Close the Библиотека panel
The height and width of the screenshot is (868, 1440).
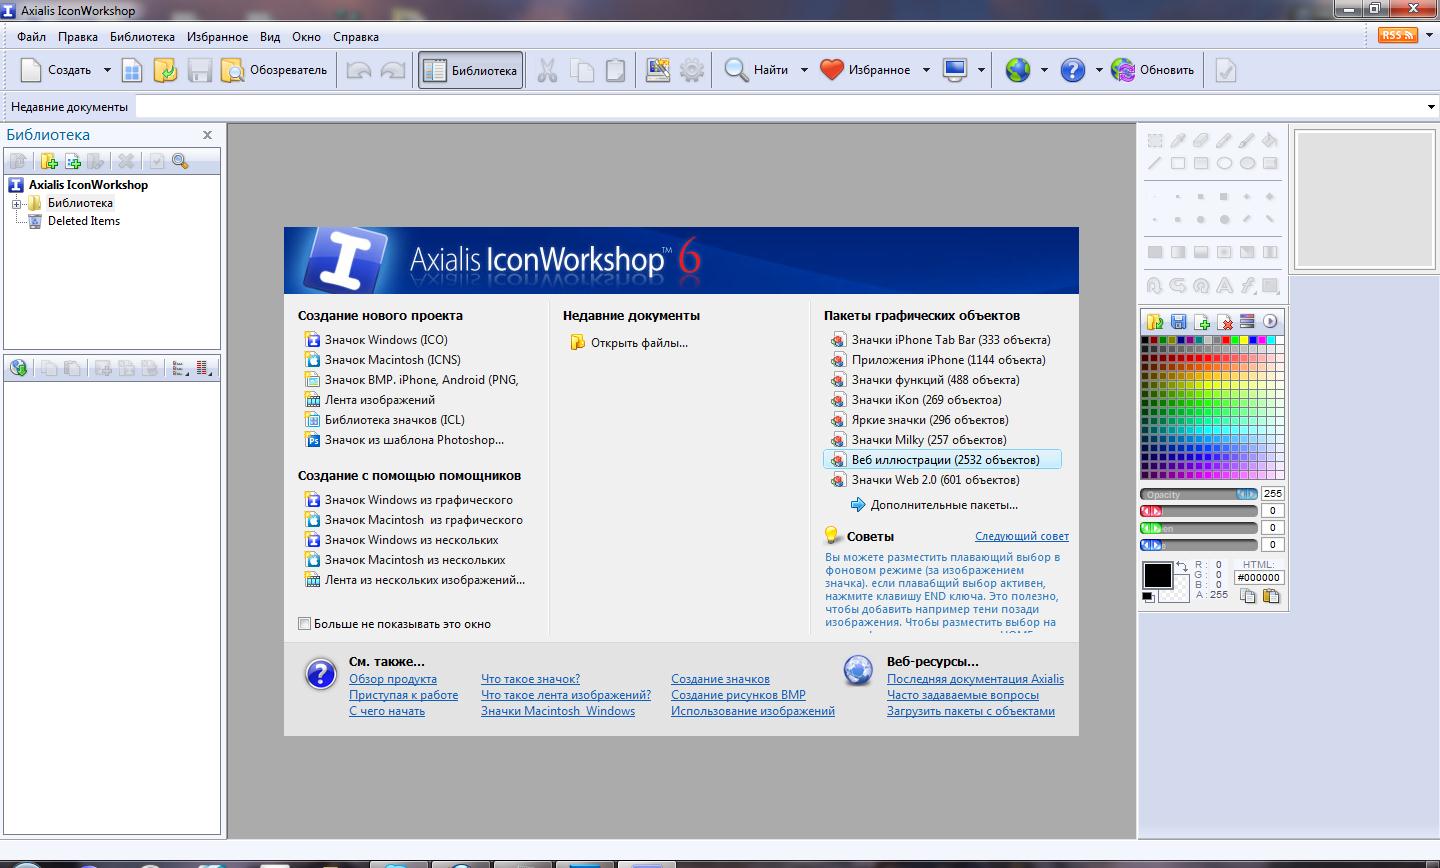(208, 135)
